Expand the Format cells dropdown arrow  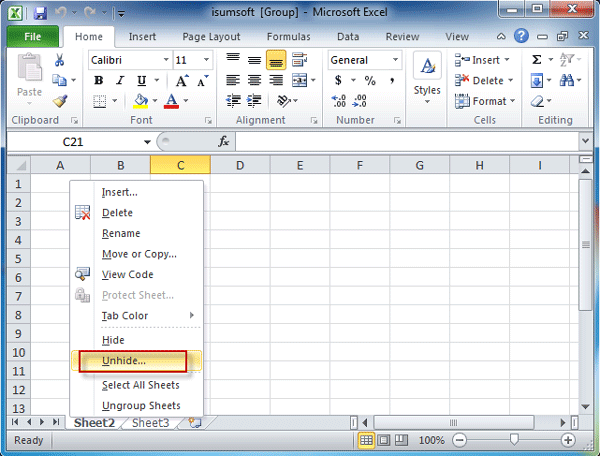[513, 101]
